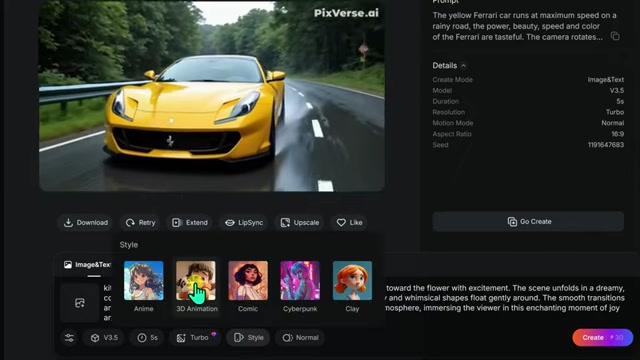Click the Go Create button
This screenshot has width=640, height=360.
click(x=528, y=222)
